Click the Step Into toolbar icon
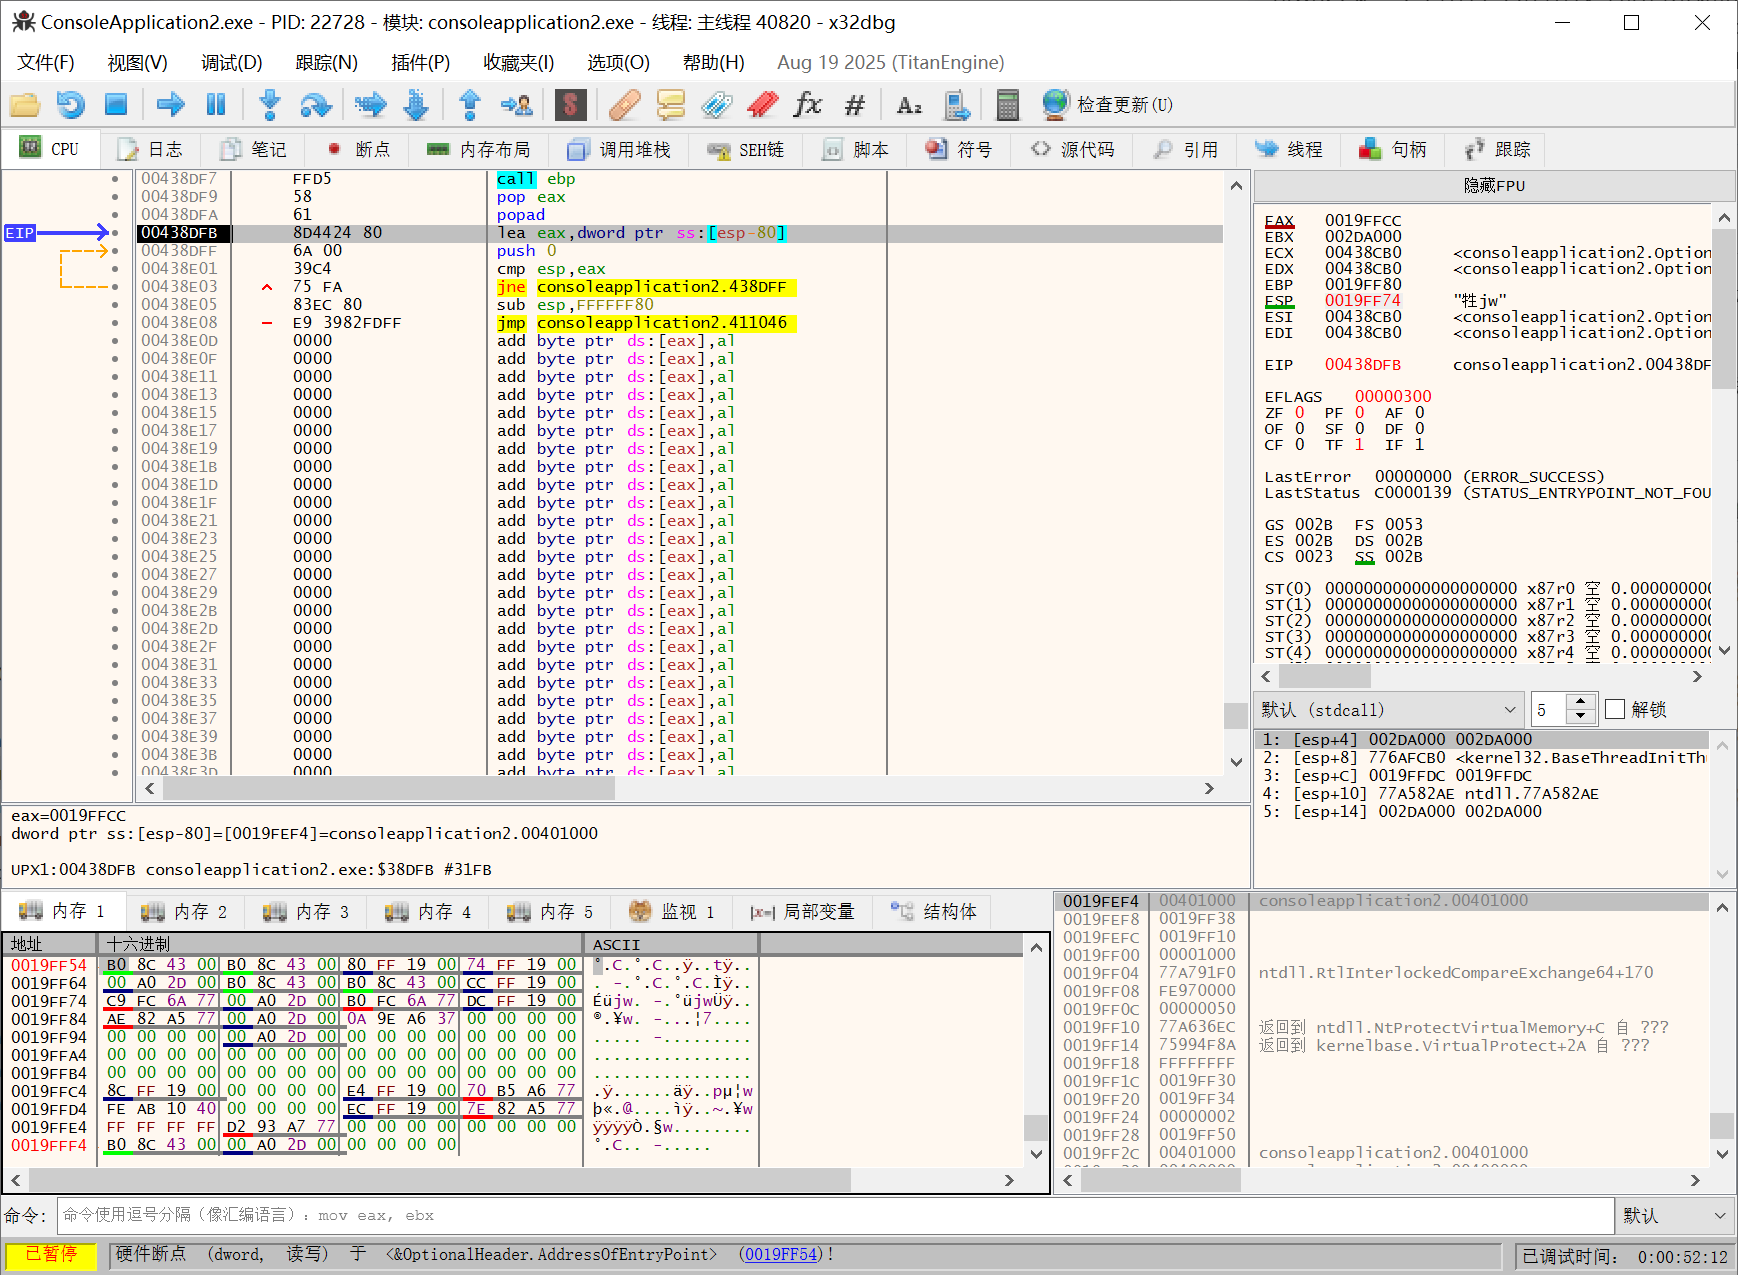The width and height of the screenshot is (1738, 1275). pyautogui.click(x=269, y=105)
